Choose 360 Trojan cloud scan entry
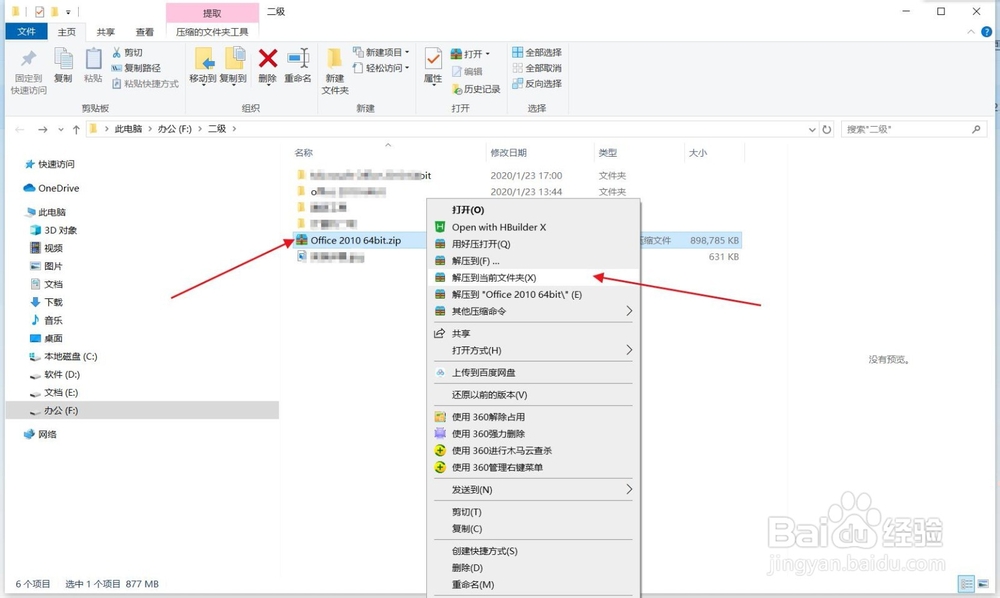This screenshot has width=1000, height=598. click(533, 450)
